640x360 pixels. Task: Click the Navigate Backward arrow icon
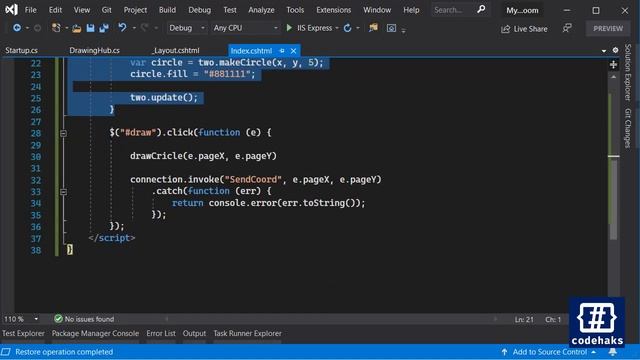17,28
